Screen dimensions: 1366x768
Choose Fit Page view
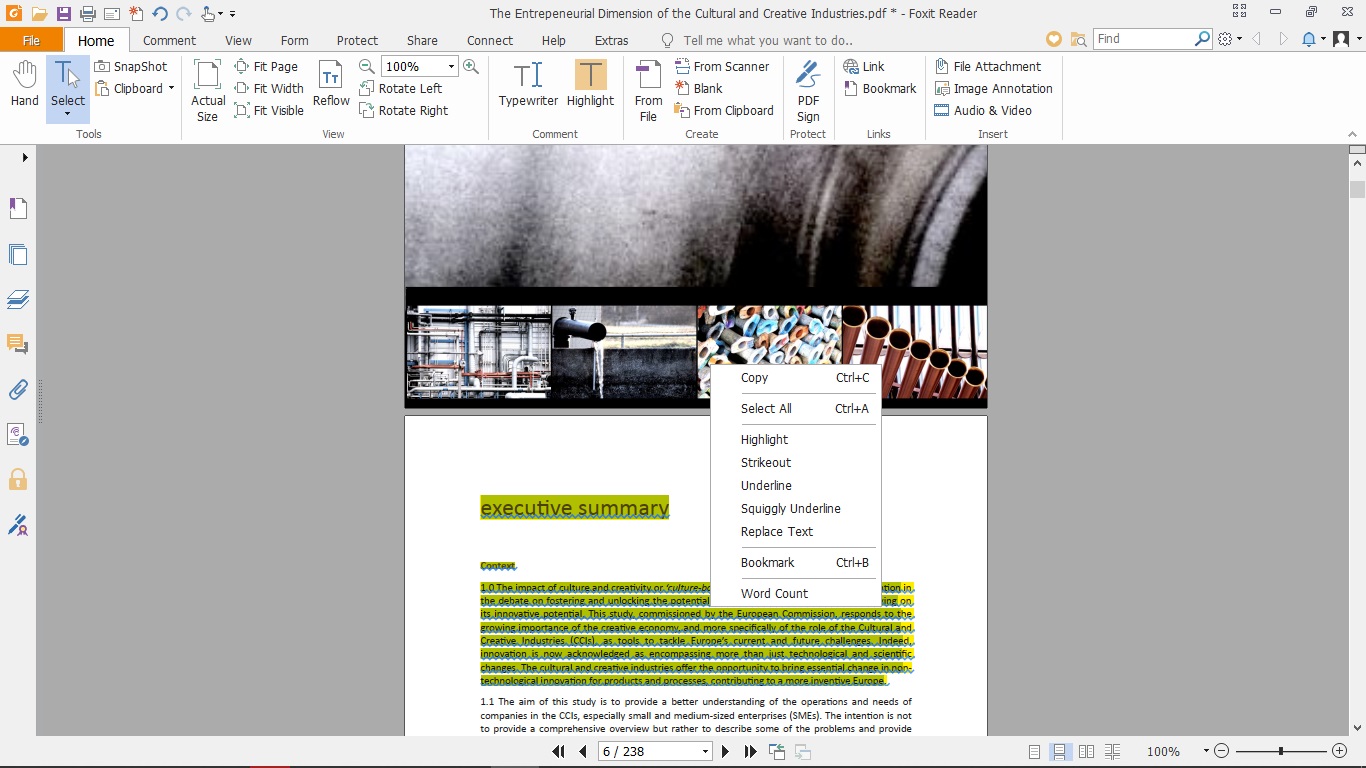click(x=266, y=66)
